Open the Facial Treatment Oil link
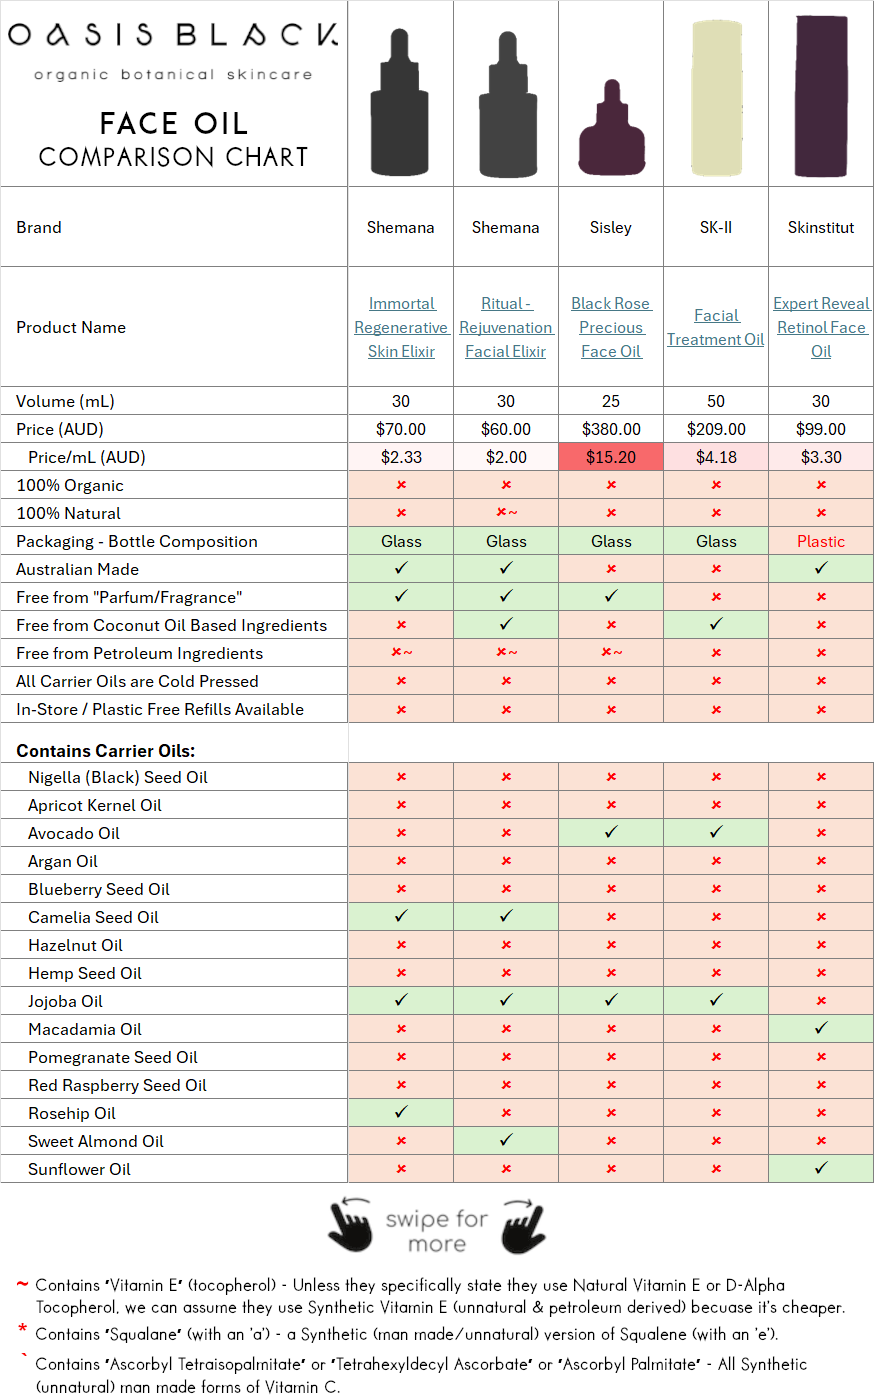Image resolution: width=874 pixels, height=1400 pixels. pos(716,327)
